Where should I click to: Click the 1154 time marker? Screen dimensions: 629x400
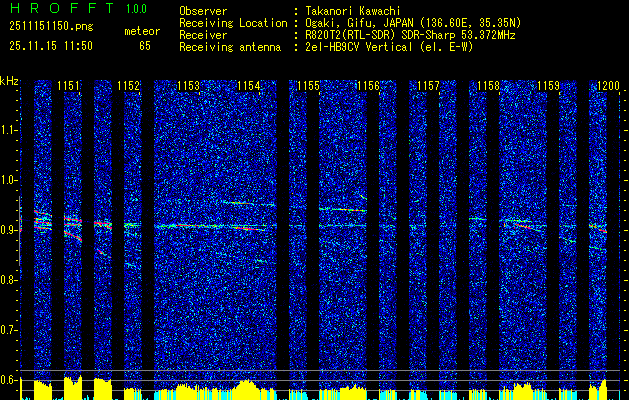249,86
